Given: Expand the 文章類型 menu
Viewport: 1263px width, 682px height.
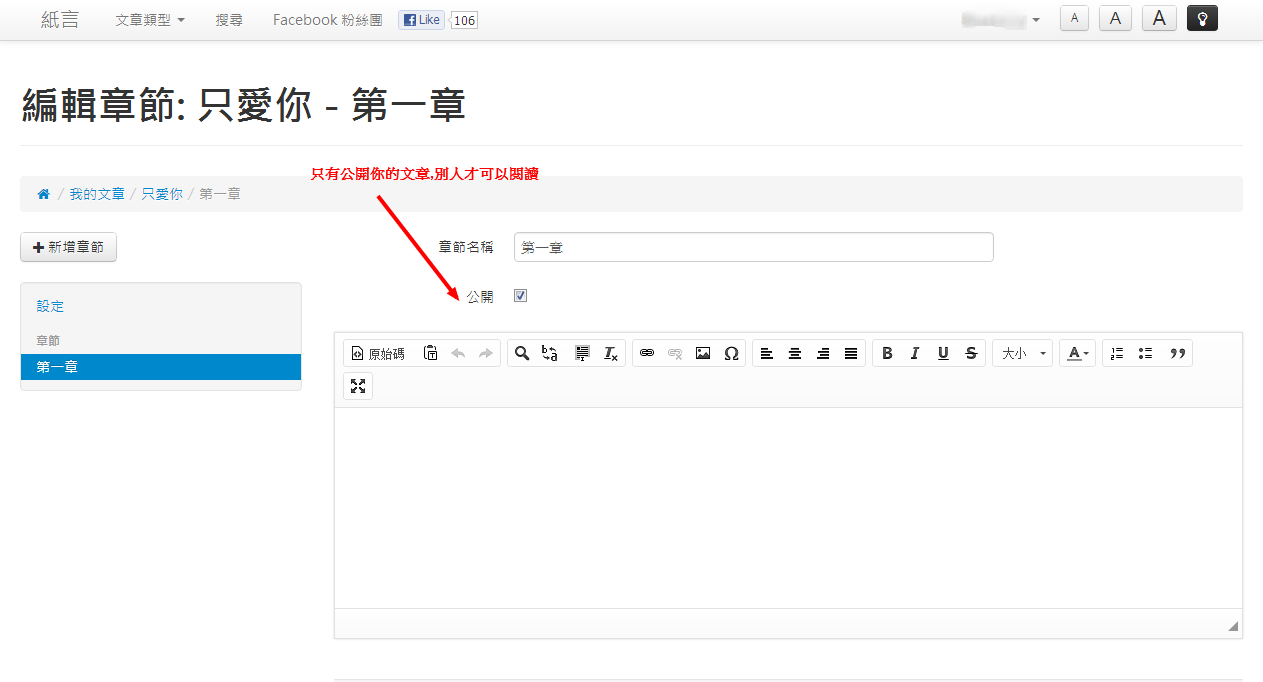Looking at the screenshot, I should click(150, 20).
